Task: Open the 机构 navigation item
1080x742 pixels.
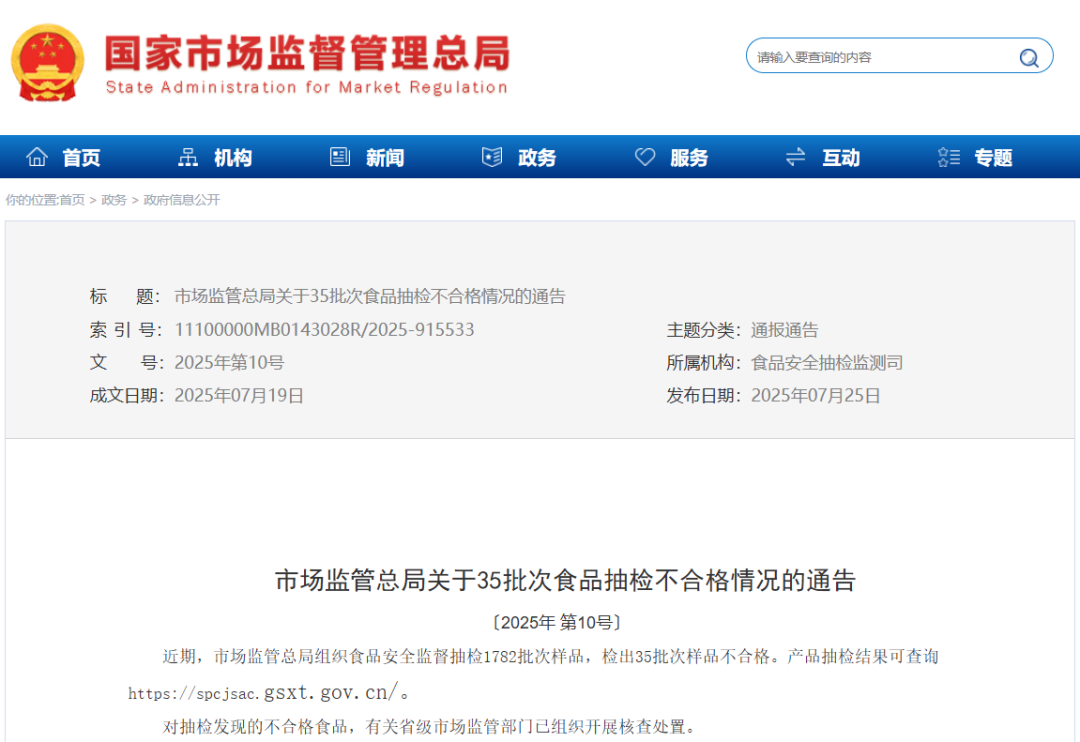Action: point(233,158)
